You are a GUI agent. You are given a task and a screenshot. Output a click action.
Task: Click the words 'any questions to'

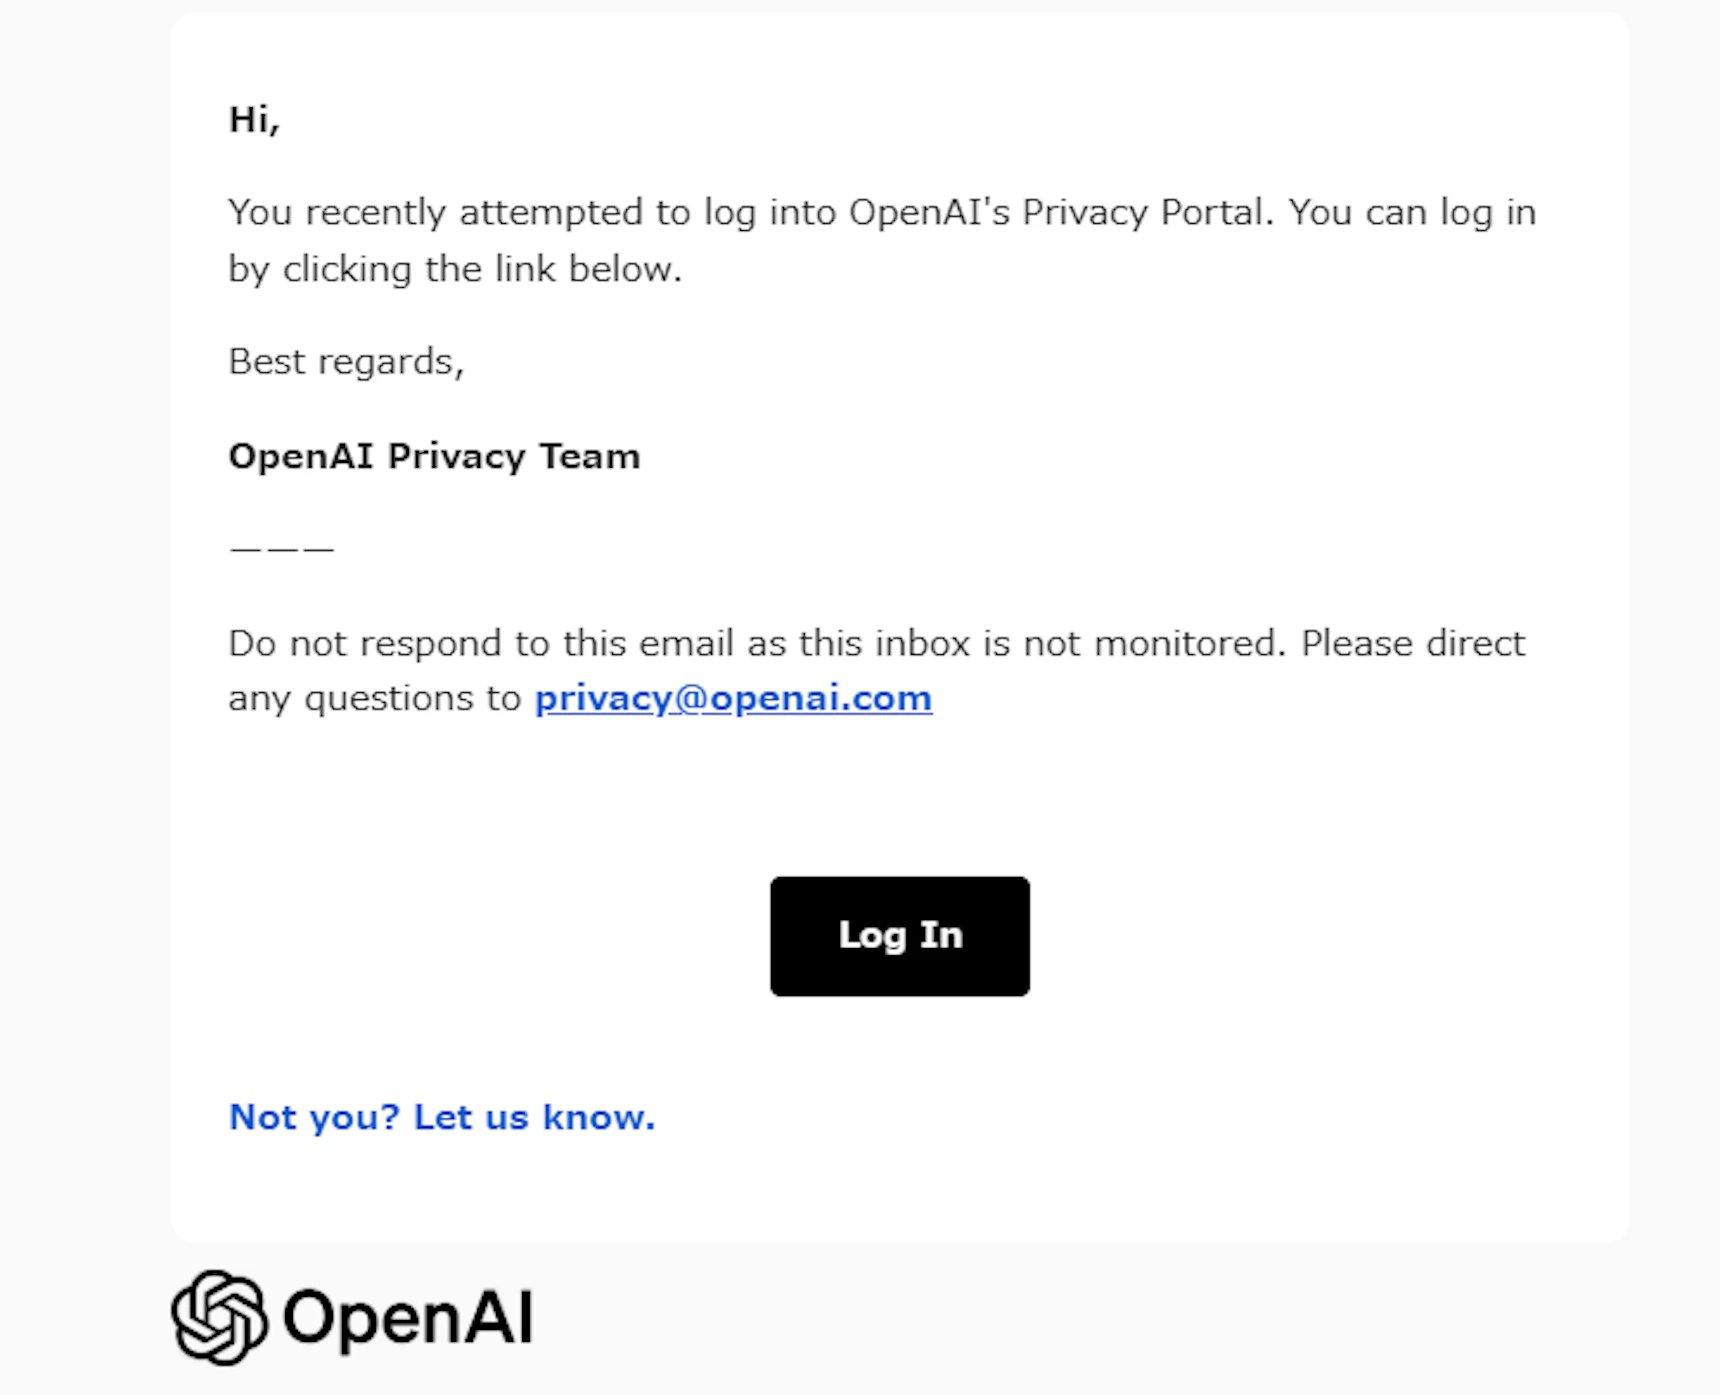(375, 699)
